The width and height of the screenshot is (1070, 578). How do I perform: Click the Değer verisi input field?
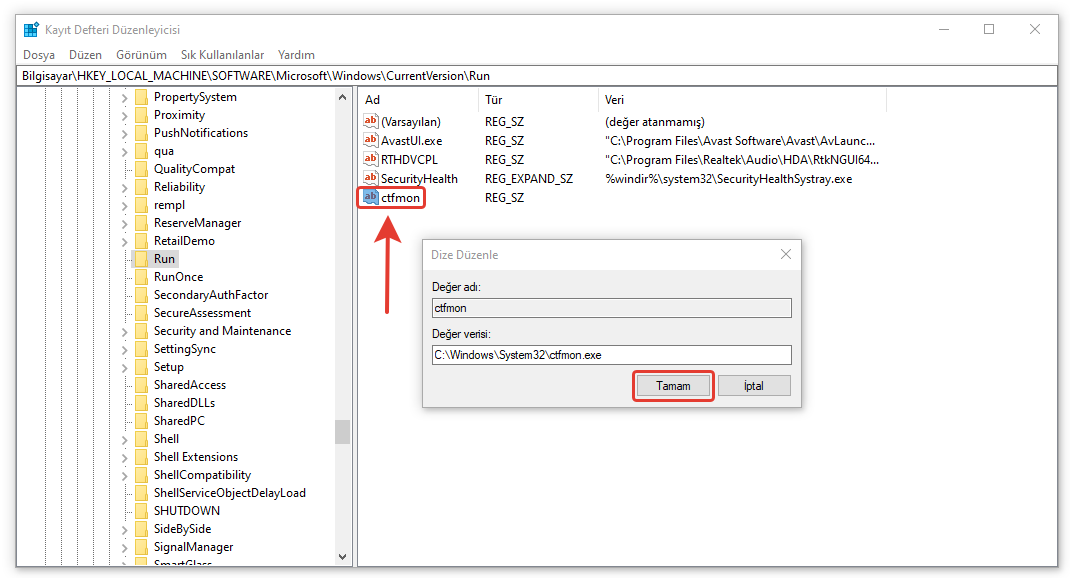[611, 355]
